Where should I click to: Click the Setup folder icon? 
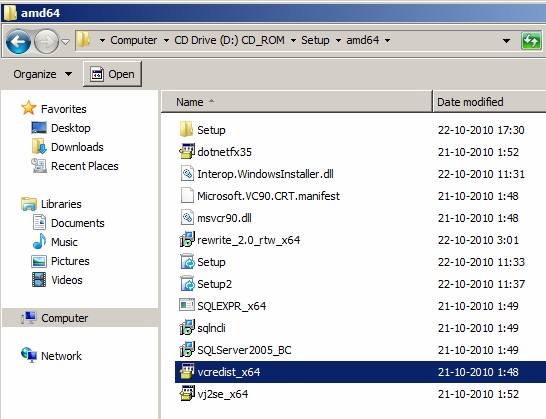[187, 129]
